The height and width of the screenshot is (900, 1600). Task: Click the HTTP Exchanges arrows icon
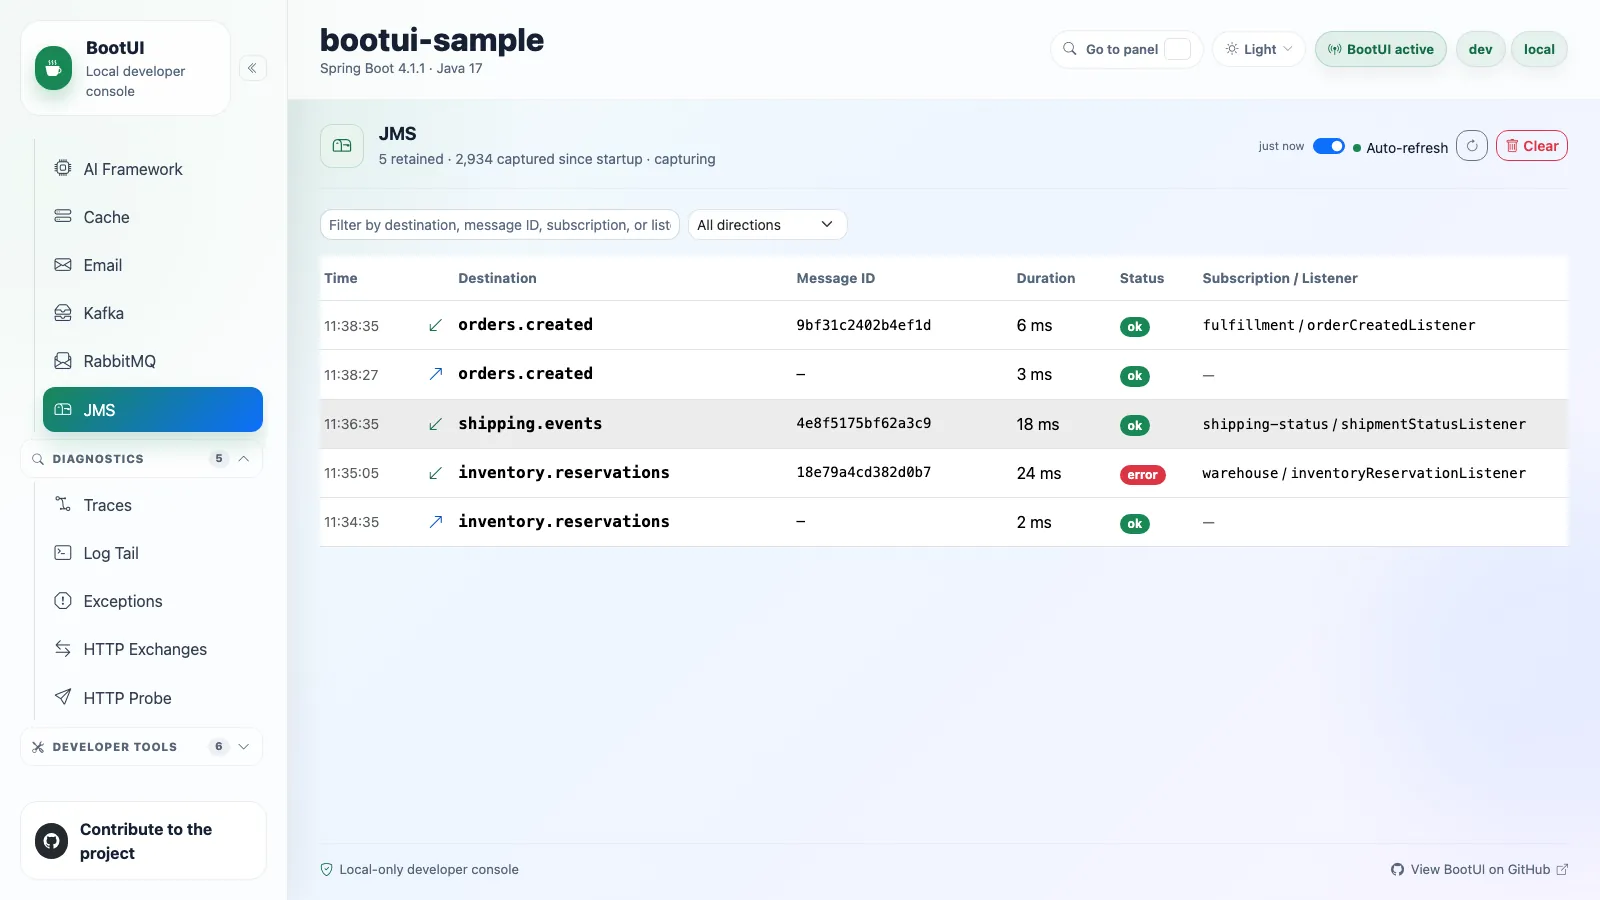(63, 649)
